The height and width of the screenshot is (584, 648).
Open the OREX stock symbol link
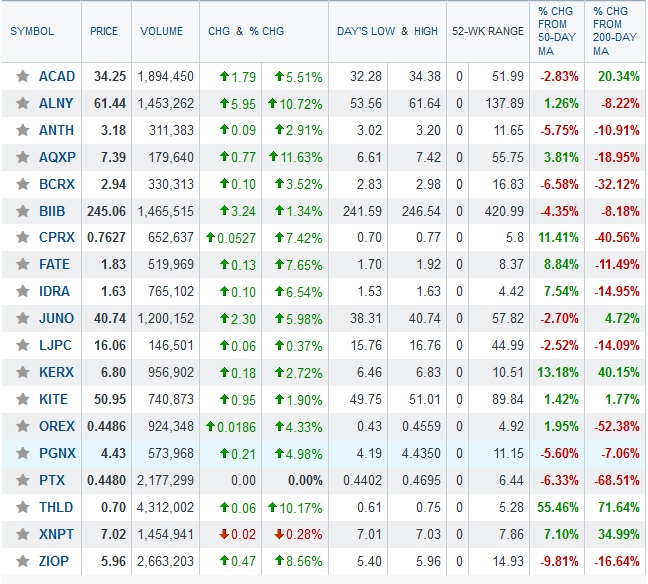click(57, 427)
